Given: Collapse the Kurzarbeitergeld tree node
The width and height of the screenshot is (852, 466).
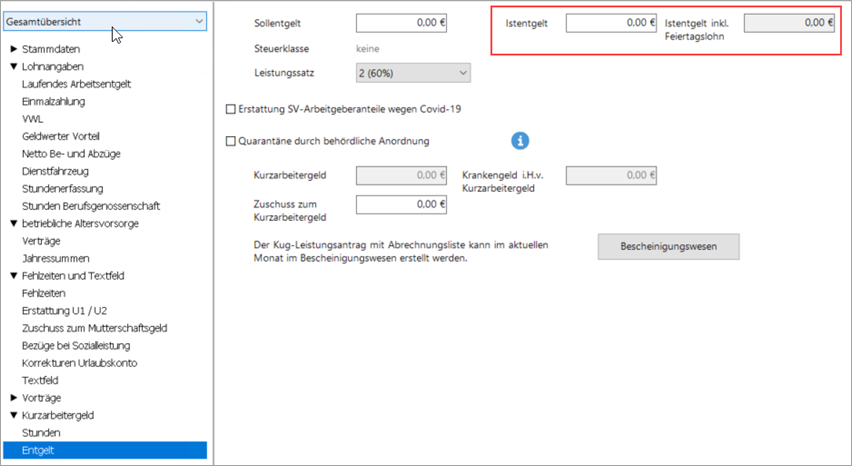Looking at the screenshot, I should pos(14,415).
